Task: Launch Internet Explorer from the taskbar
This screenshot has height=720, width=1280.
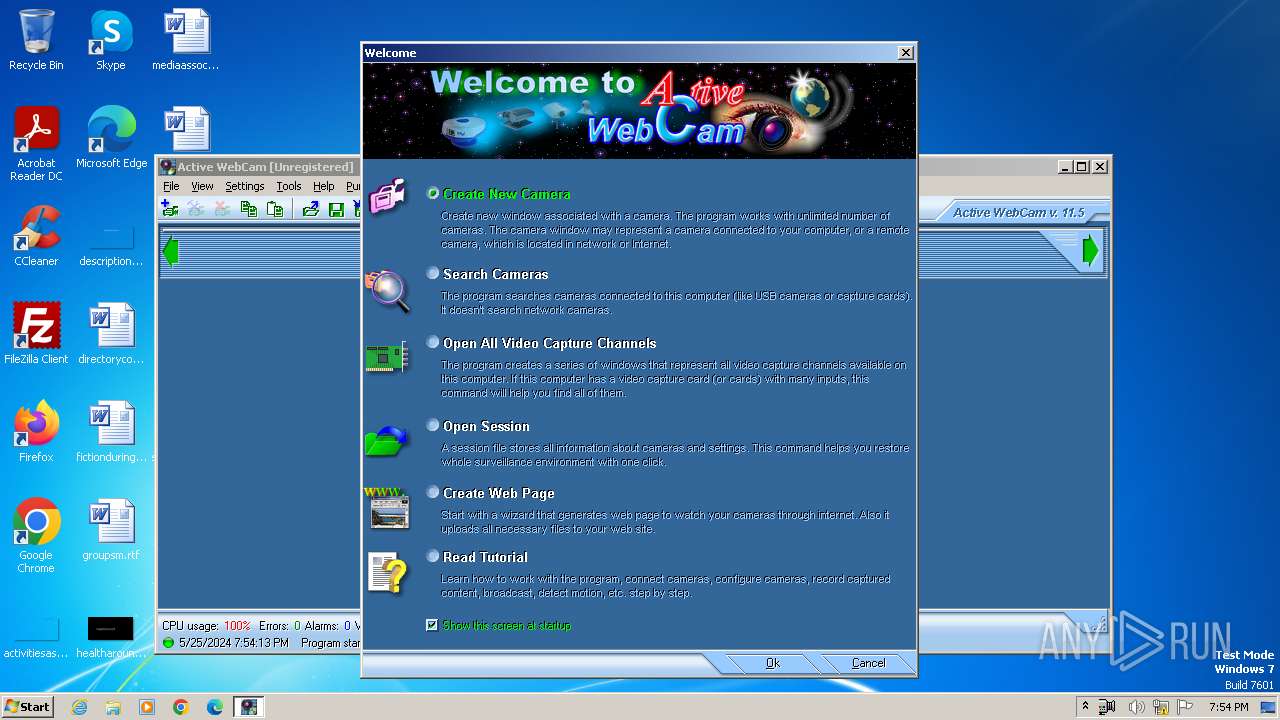Action: [x=79, y=707]
